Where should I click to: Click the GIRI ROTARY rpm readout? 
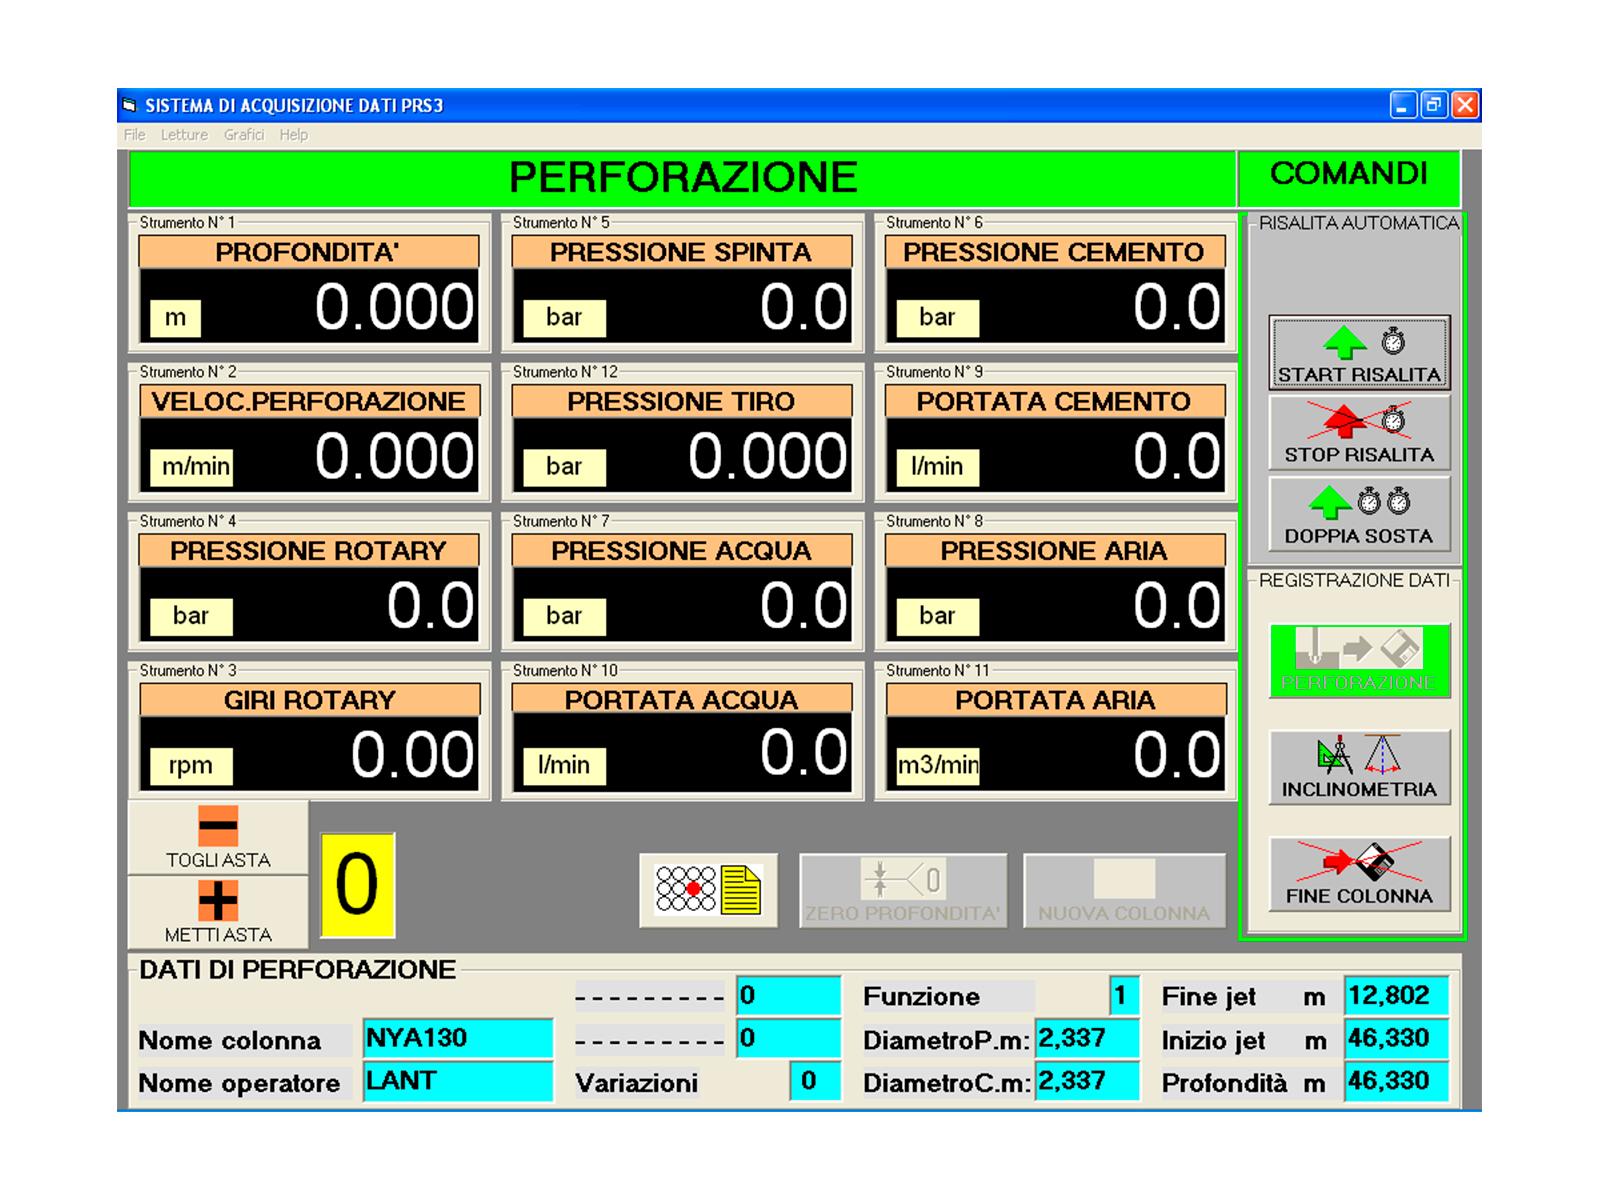[309, 753]
